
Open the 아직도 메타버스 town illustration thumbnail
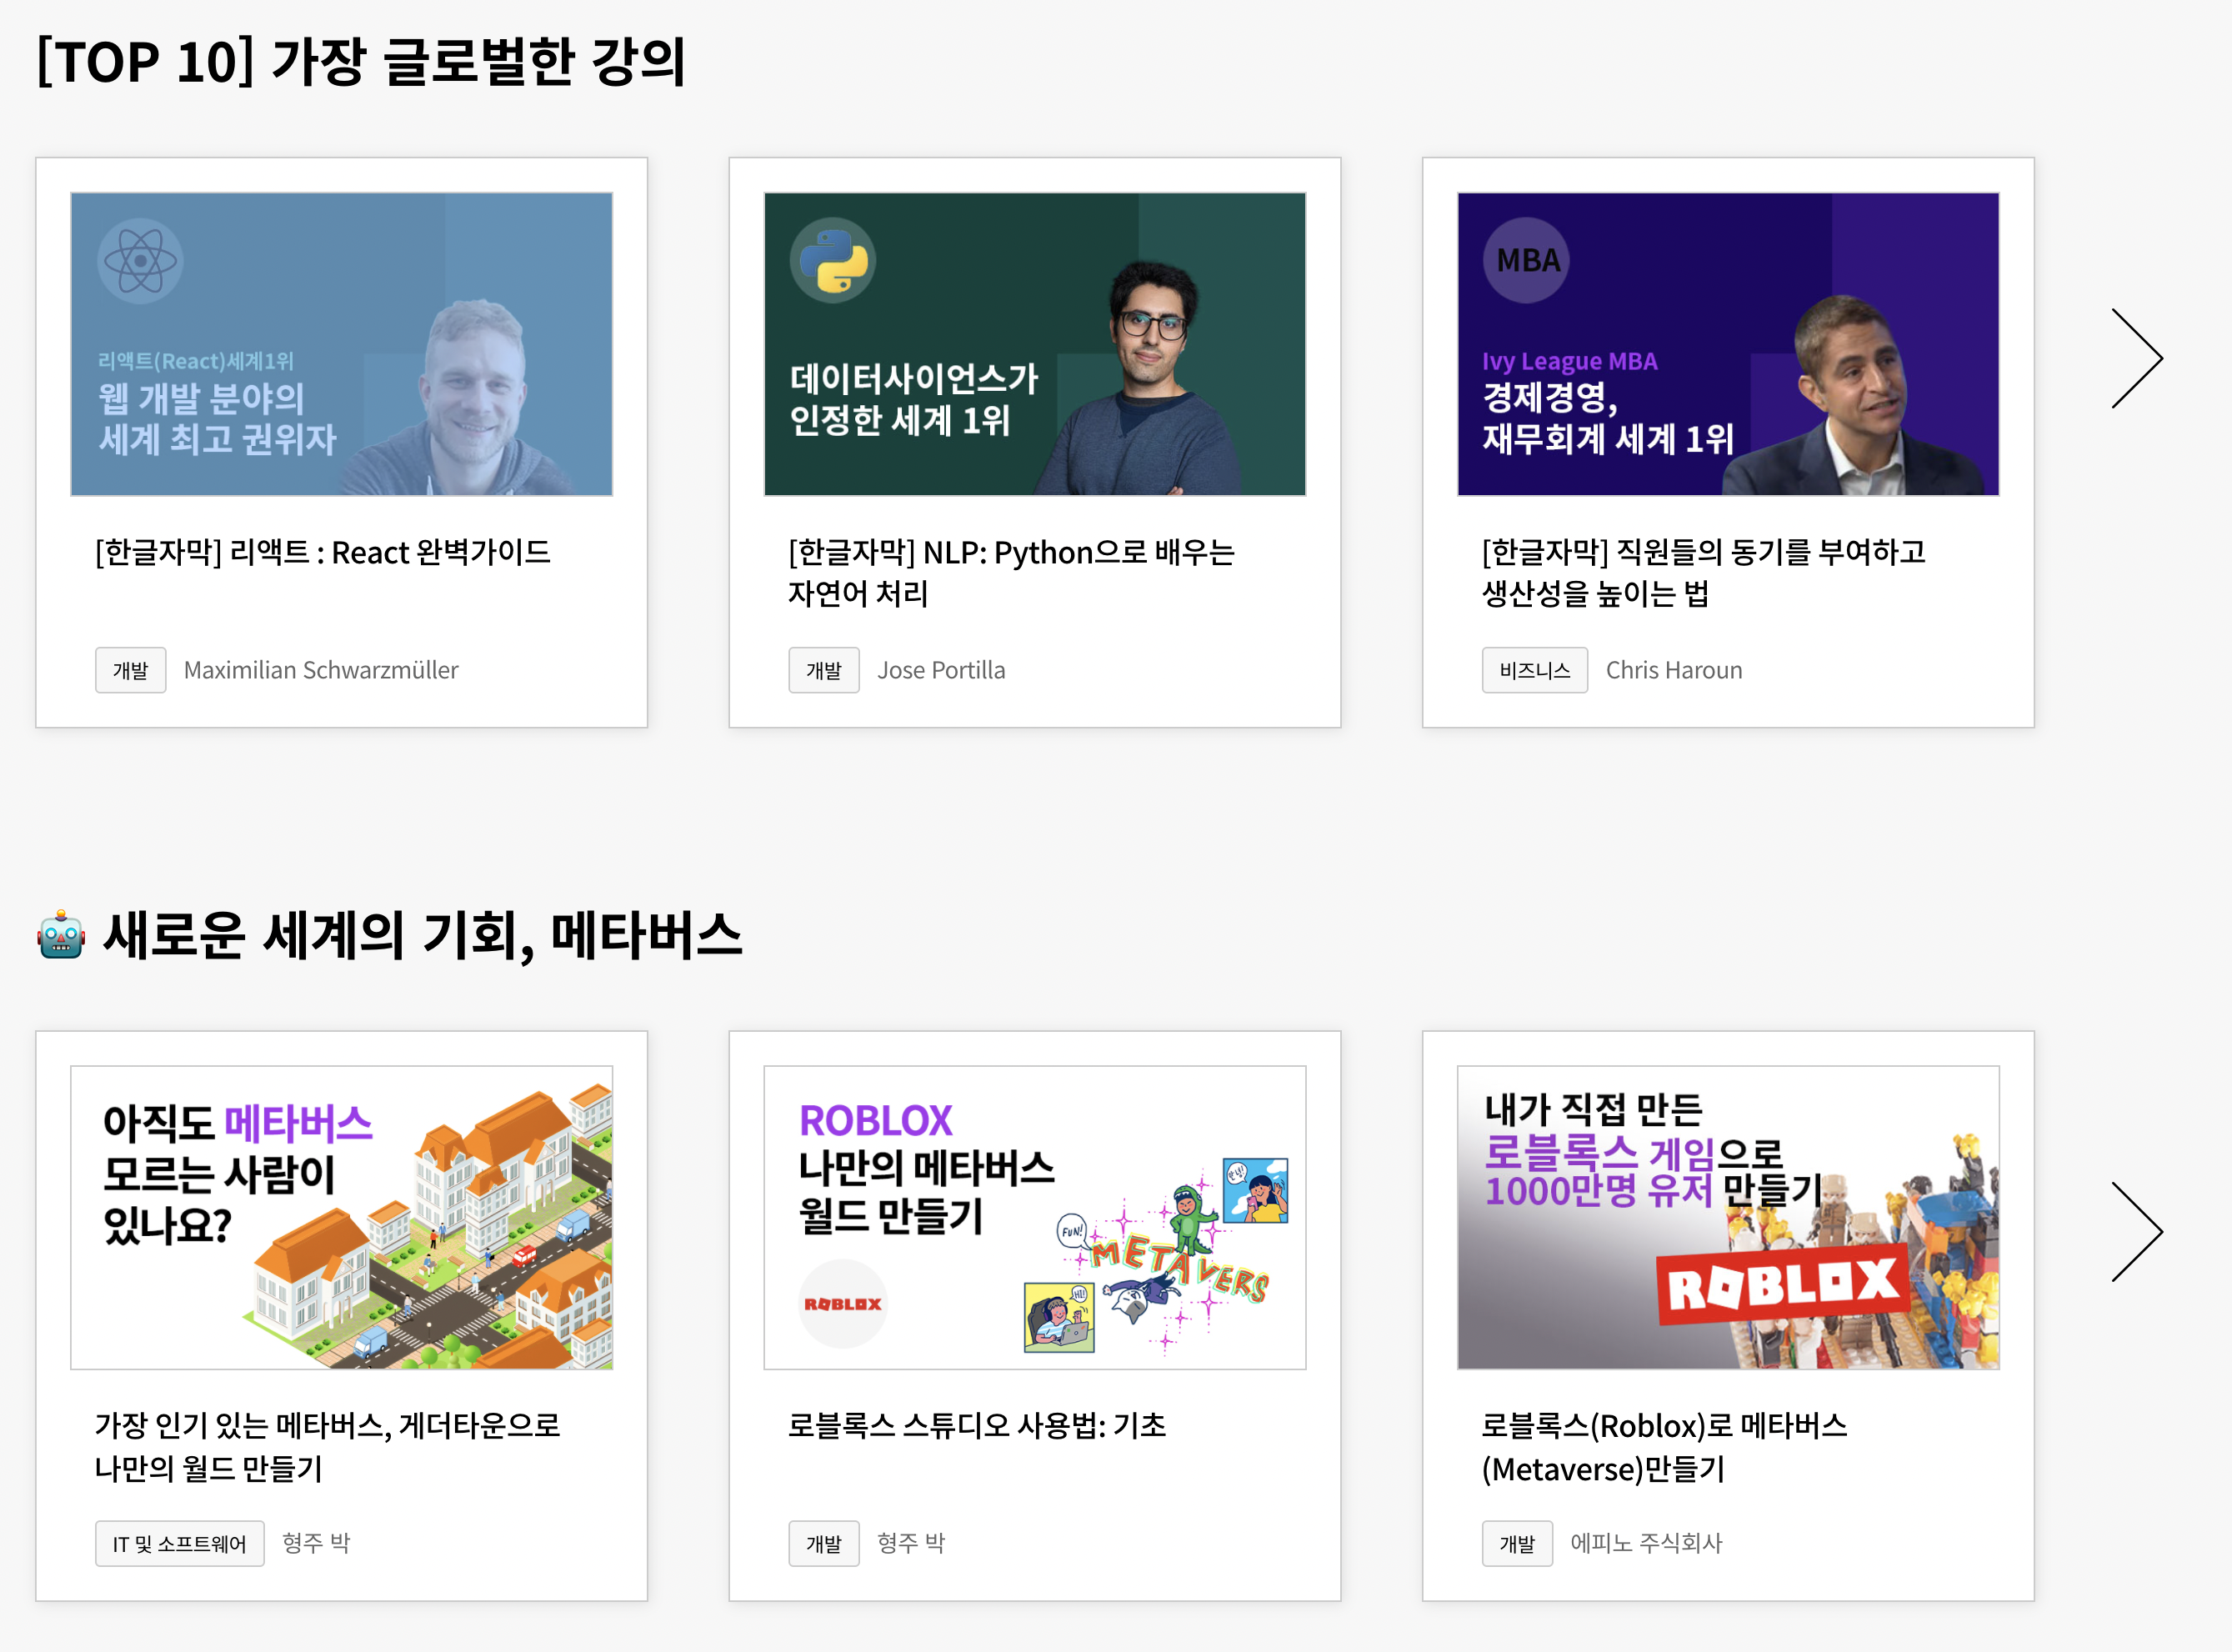point(341,1217)
